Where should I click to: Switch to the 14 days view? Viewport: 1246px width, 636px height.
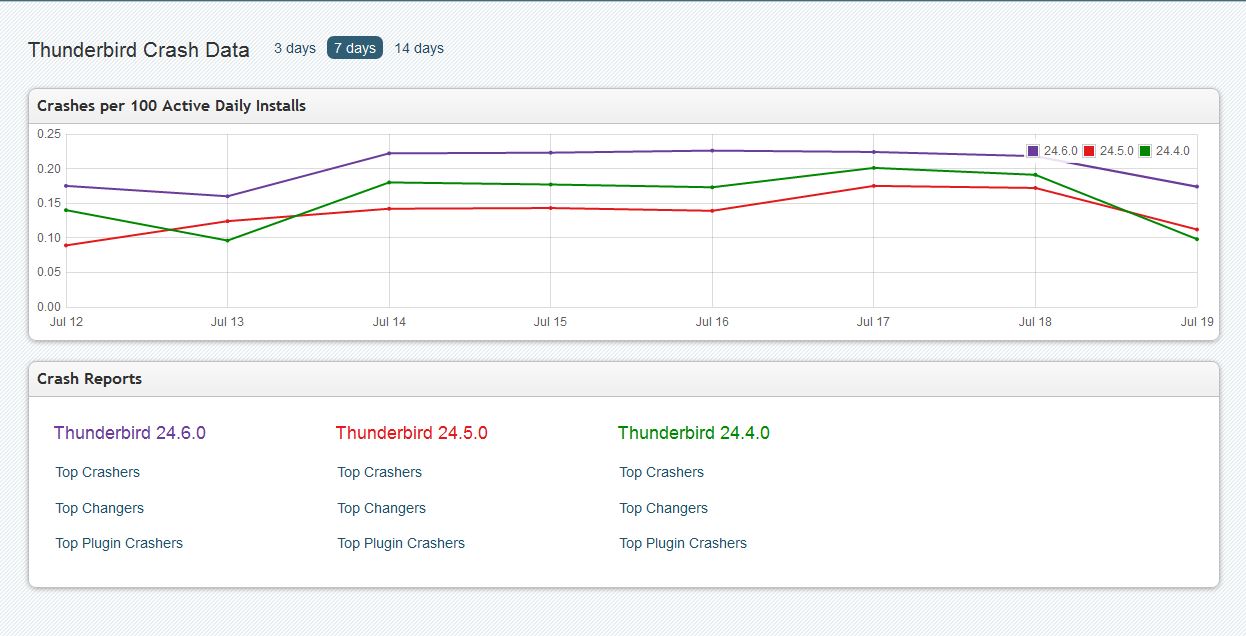pos(419,48)
